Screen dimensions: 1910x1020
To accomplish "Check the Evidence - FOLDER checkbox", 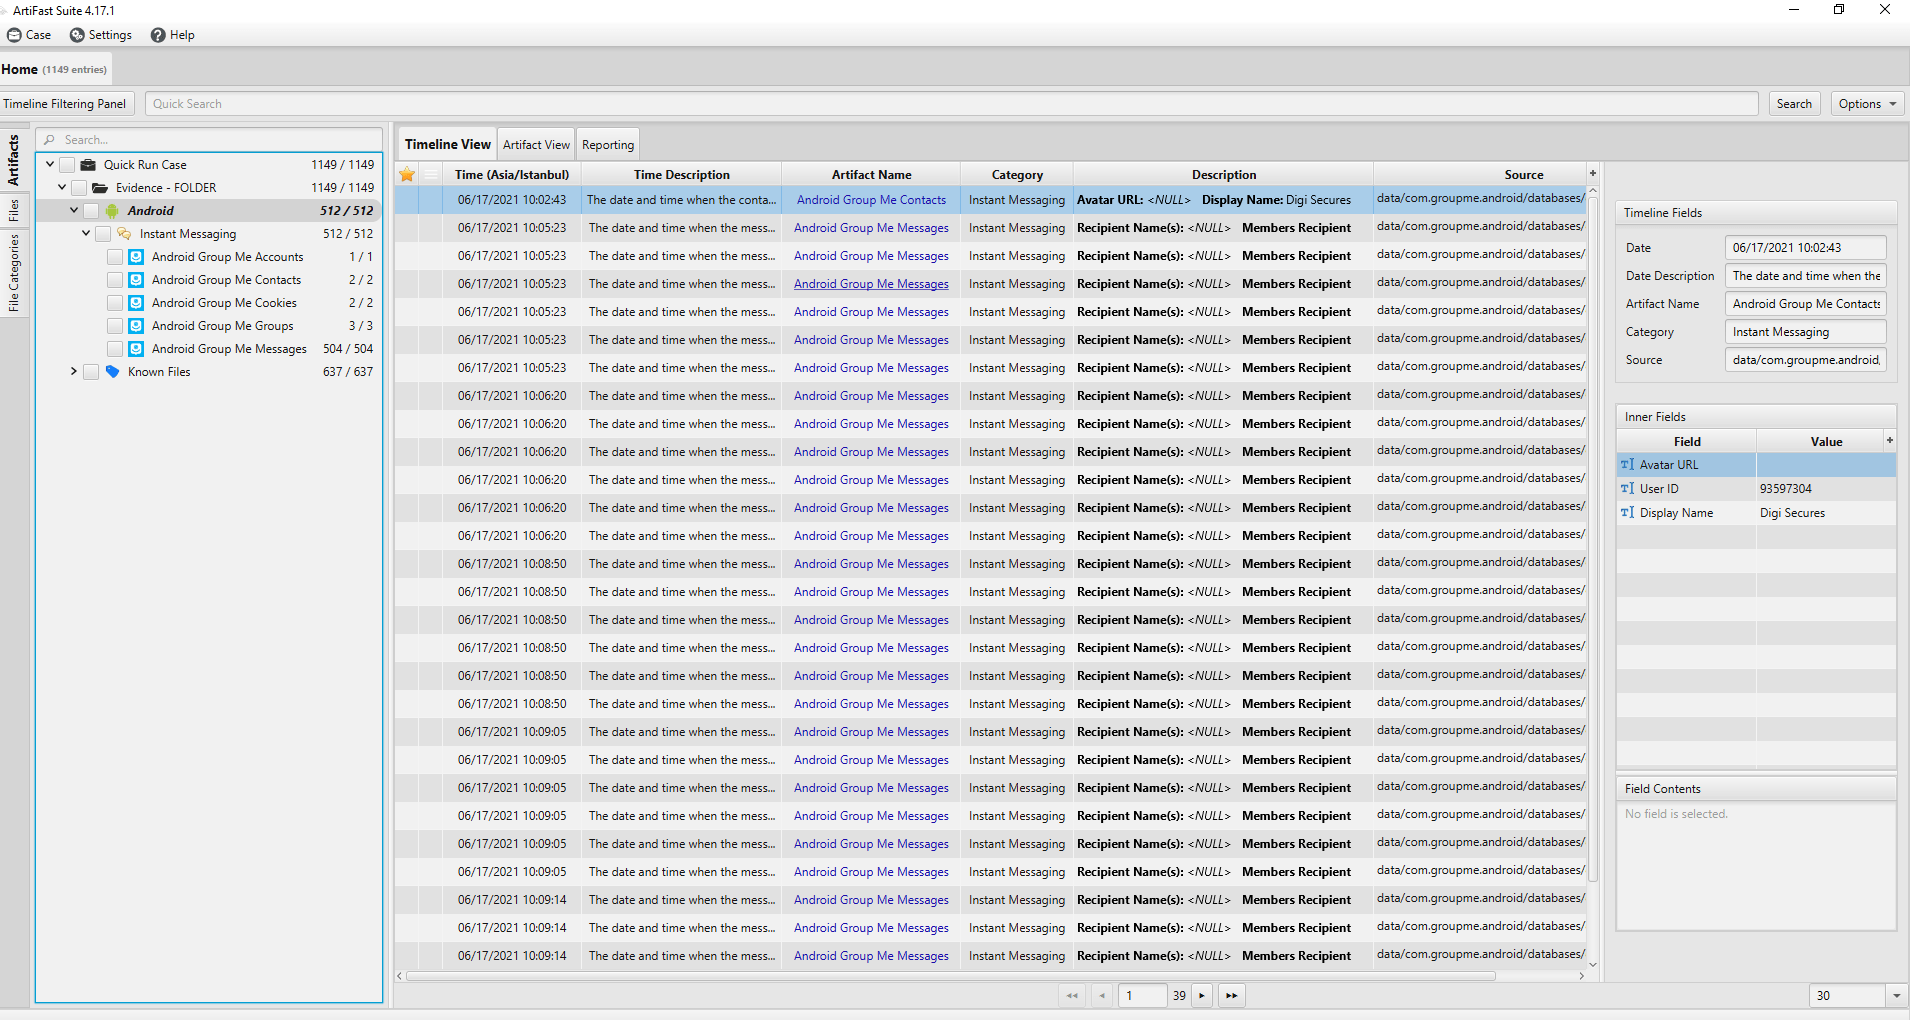I will (79, 188).
